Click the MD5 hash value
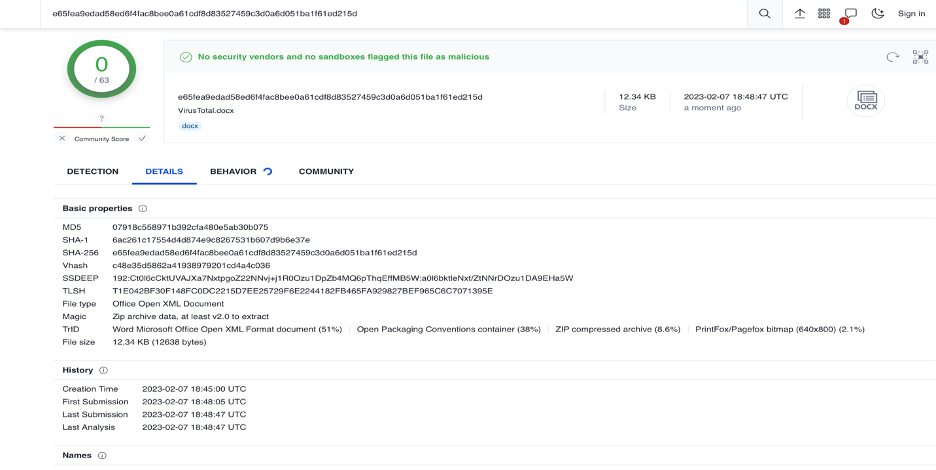This screenshot has height=470, width=936. 190,227
